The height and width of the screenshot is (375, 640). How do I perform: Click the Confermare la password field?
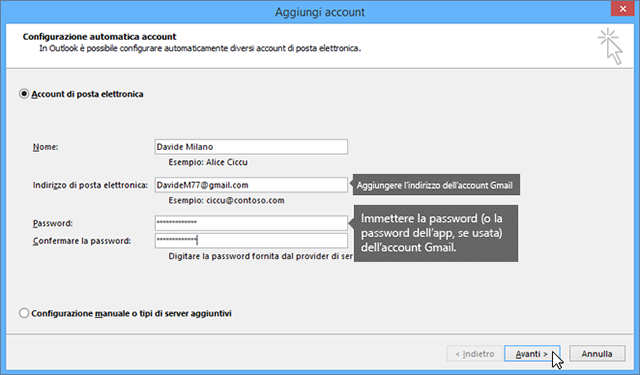pyautogui.click(x=251, y=241)
